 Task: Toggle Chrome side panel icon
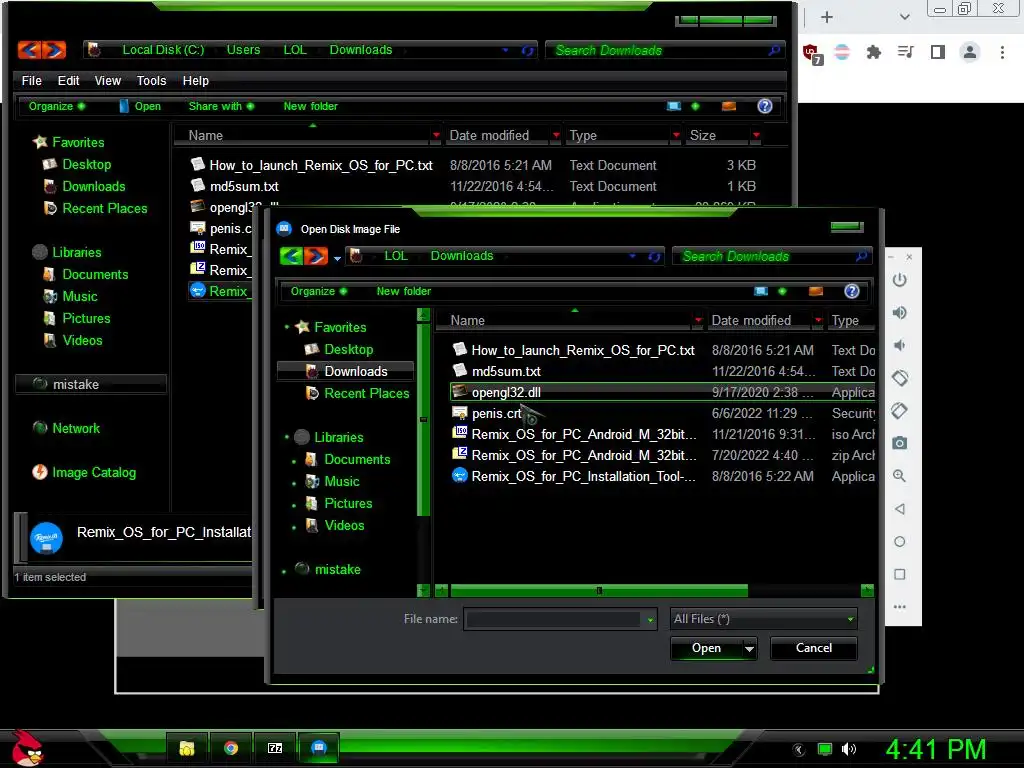pyautogui.click(x=938, y=52)
